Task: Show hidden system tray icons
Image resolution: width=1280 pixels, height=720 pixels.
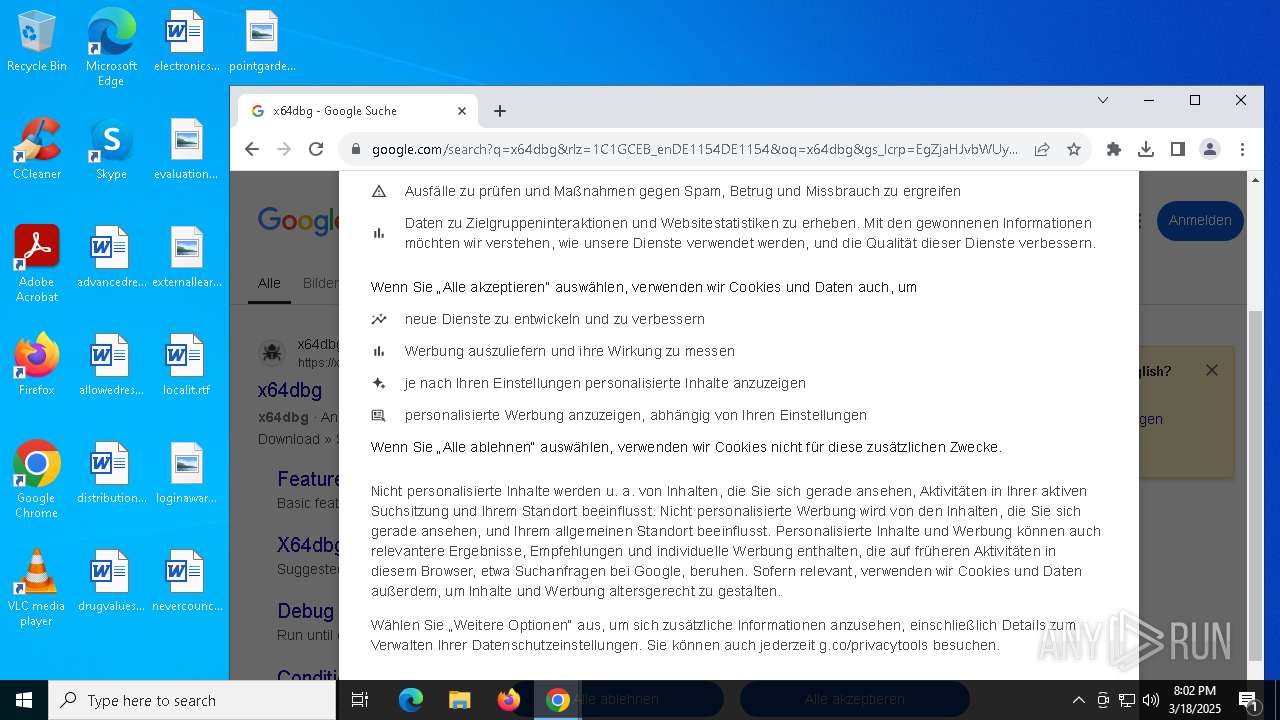Action: coord(1078,700)
